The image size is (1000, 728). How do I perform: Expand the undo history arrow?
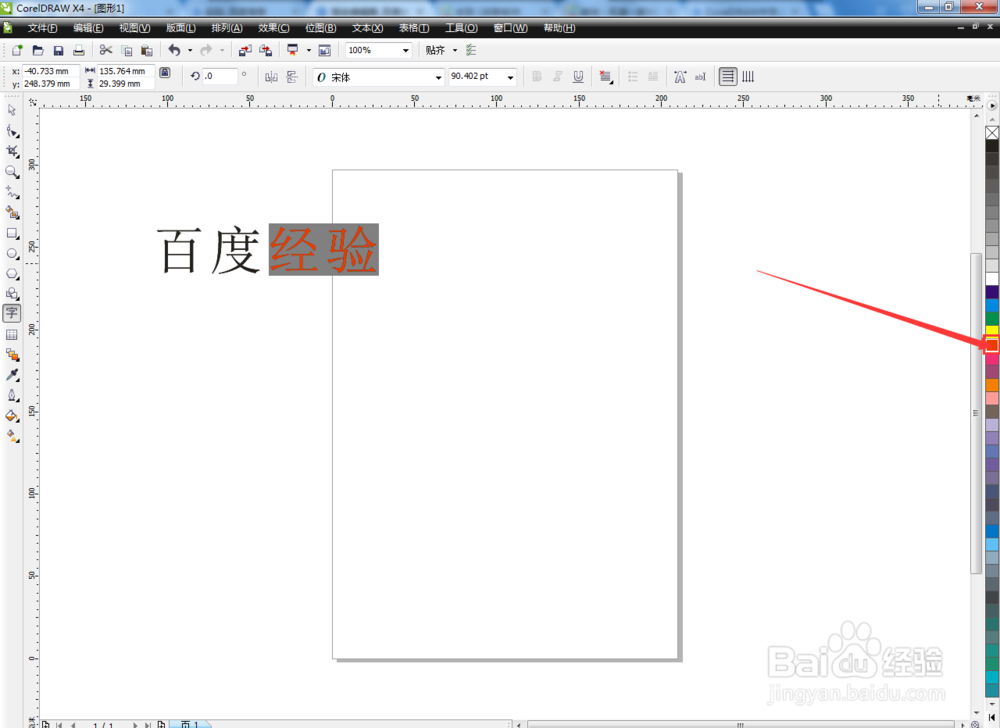pos(189,50)
